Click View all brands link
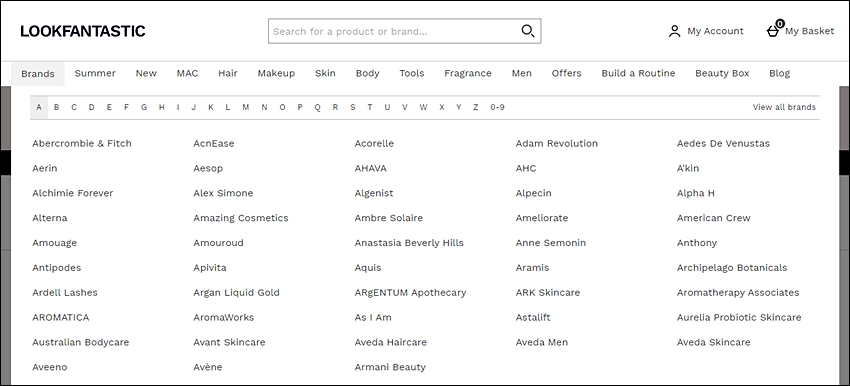The height and width of the screenshot is (386, 850). pyautogui.click(x=784, y=107)
